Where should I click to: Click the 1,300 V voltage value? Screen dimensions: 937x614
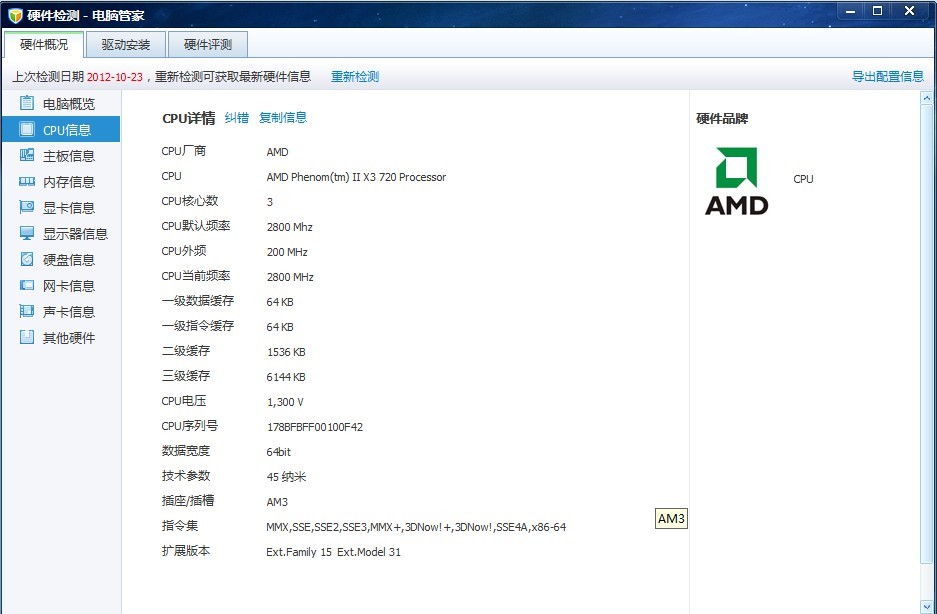coord(285,402)
